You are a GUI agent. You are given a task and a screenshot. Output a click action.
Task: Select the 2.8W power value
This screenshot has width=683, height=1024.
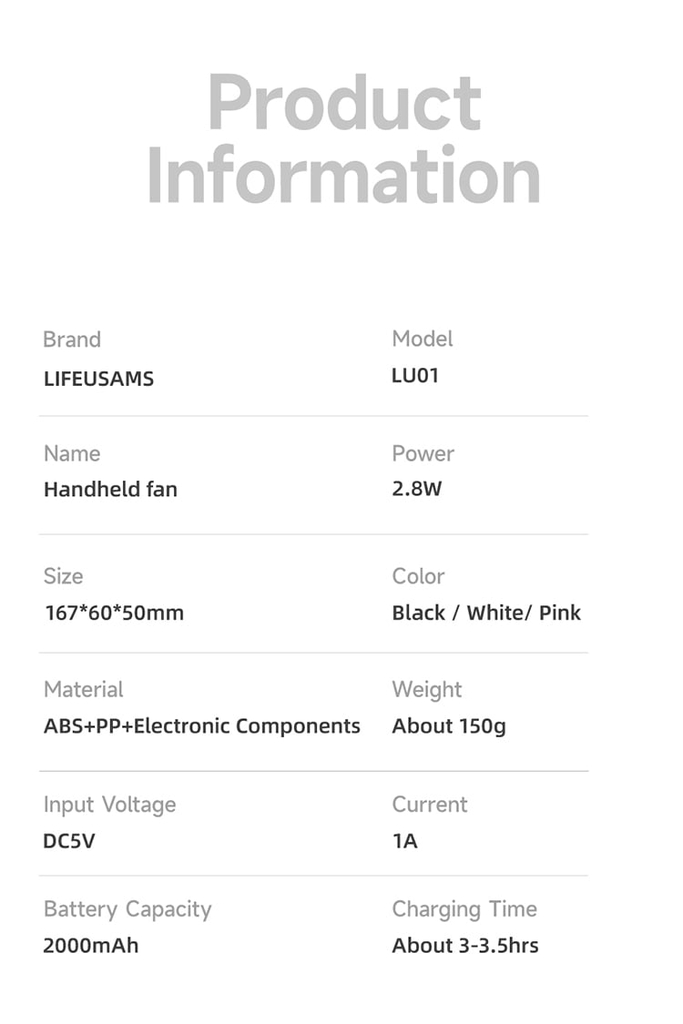pyautogui.click(x=416, y=490)
